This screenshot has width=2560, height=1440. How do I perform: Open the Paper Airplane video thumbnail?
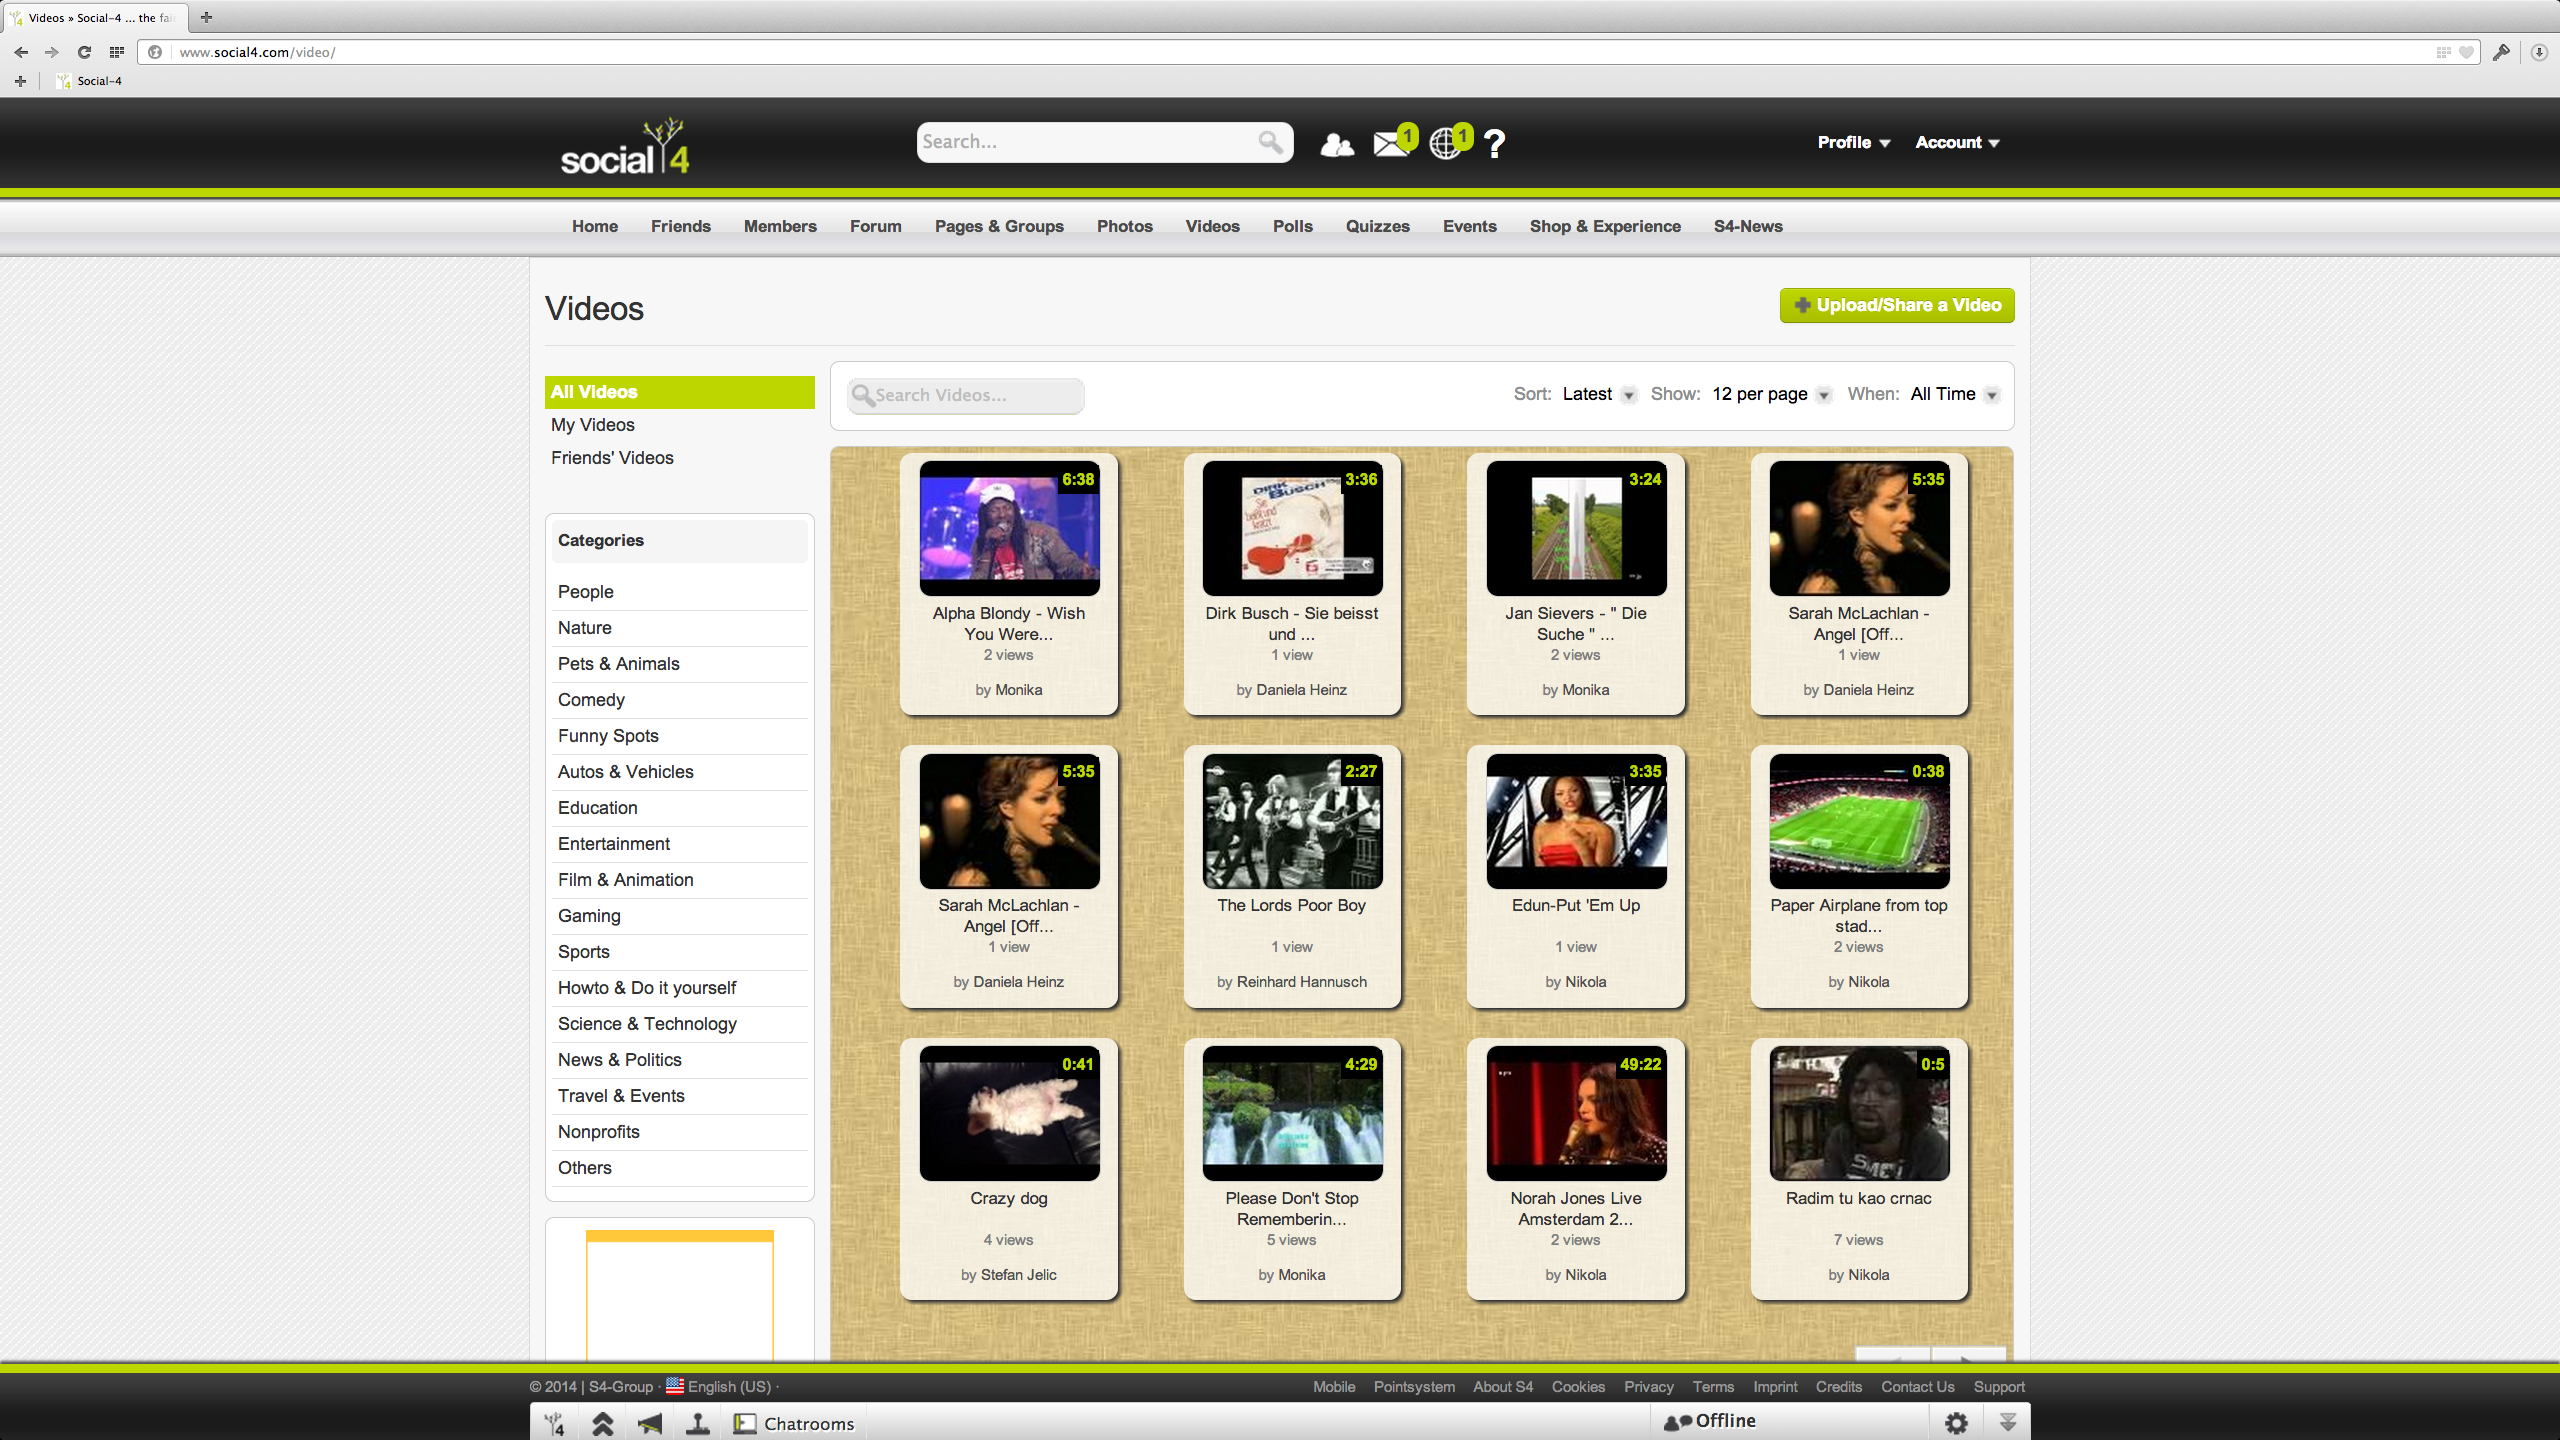point(1859,820)
